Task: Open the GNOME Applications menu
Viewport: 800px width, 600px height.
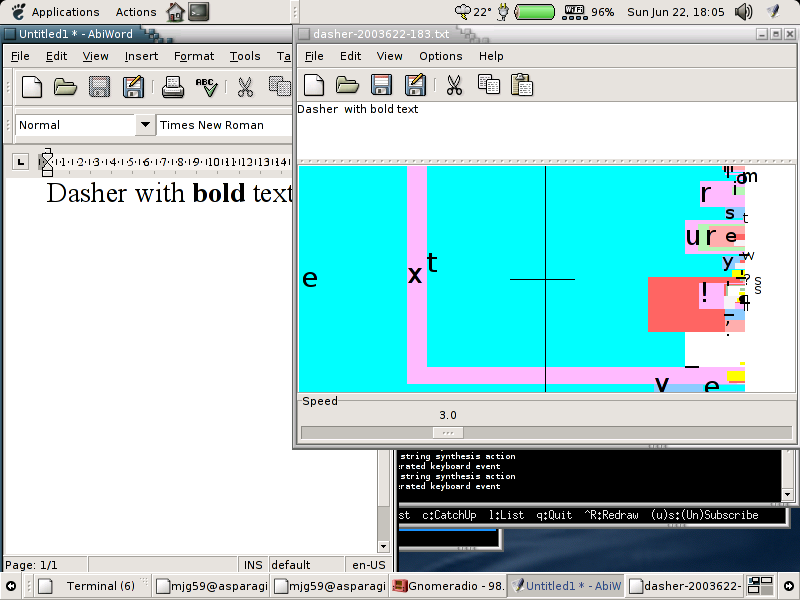Action: tap(65, 12)
